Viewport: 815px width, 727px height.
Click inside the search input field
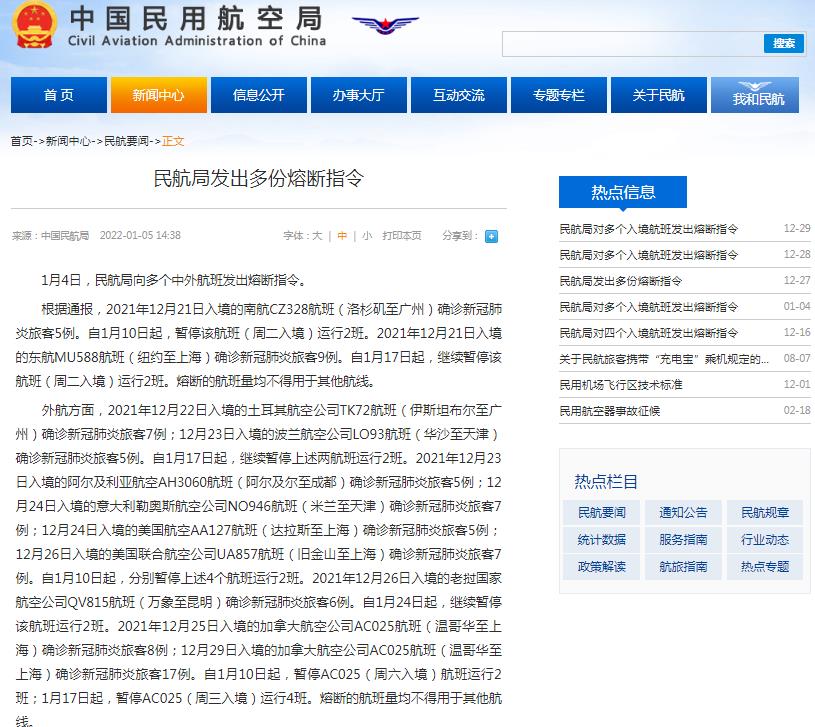[632, 44]
